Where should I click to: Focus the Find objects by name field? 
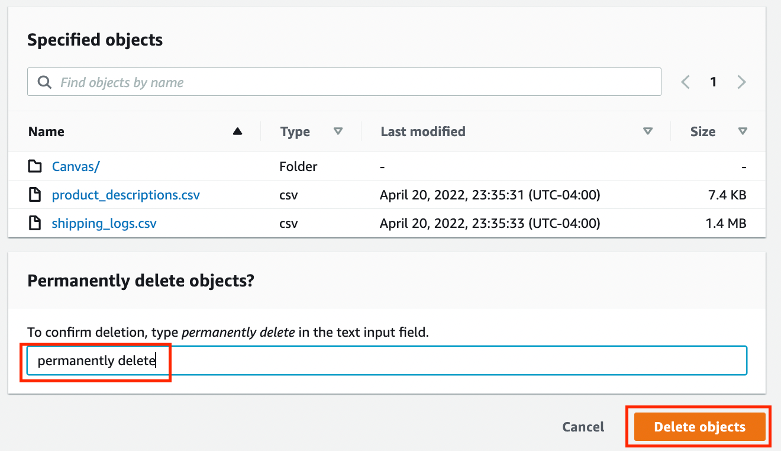pyautogui.click(x=350, y=82)
